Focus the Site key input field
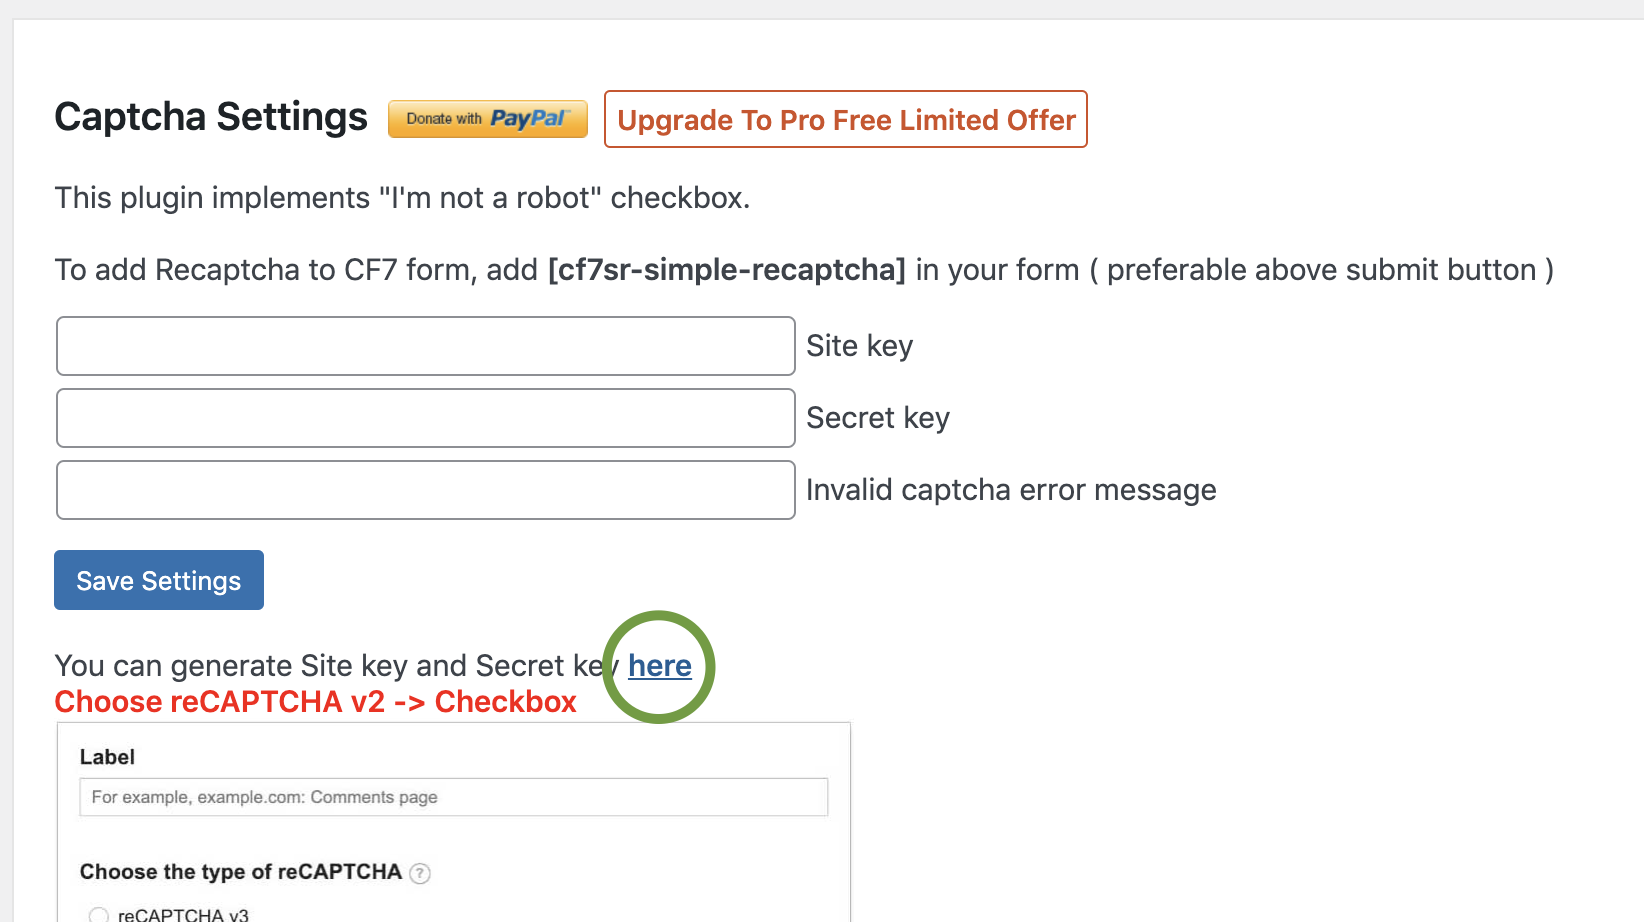The width and height of the screenshot is (1644, 922). [426, 346]
